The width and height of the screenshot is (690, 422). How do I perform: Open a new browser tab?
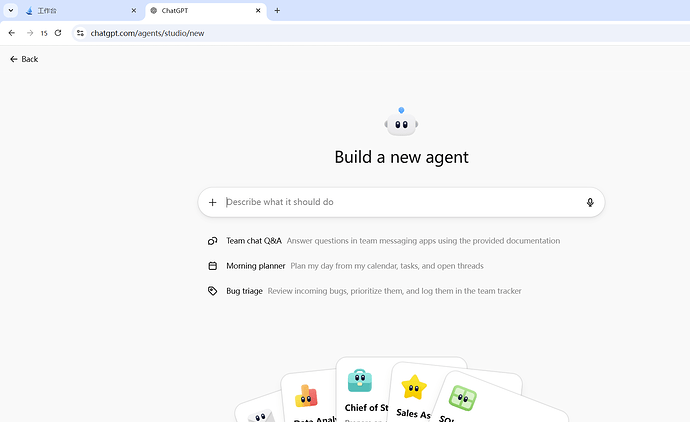point(277,11)
